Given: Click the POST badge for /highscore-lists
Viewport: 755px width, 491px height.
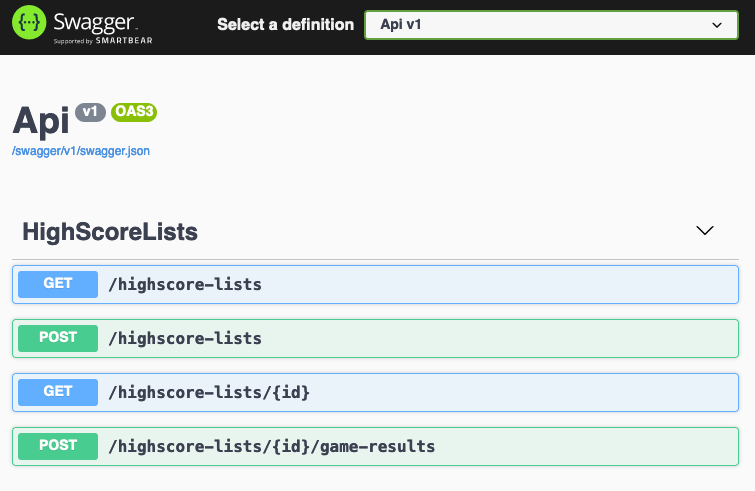Looking at the screenshot, I should click(58, 338).
